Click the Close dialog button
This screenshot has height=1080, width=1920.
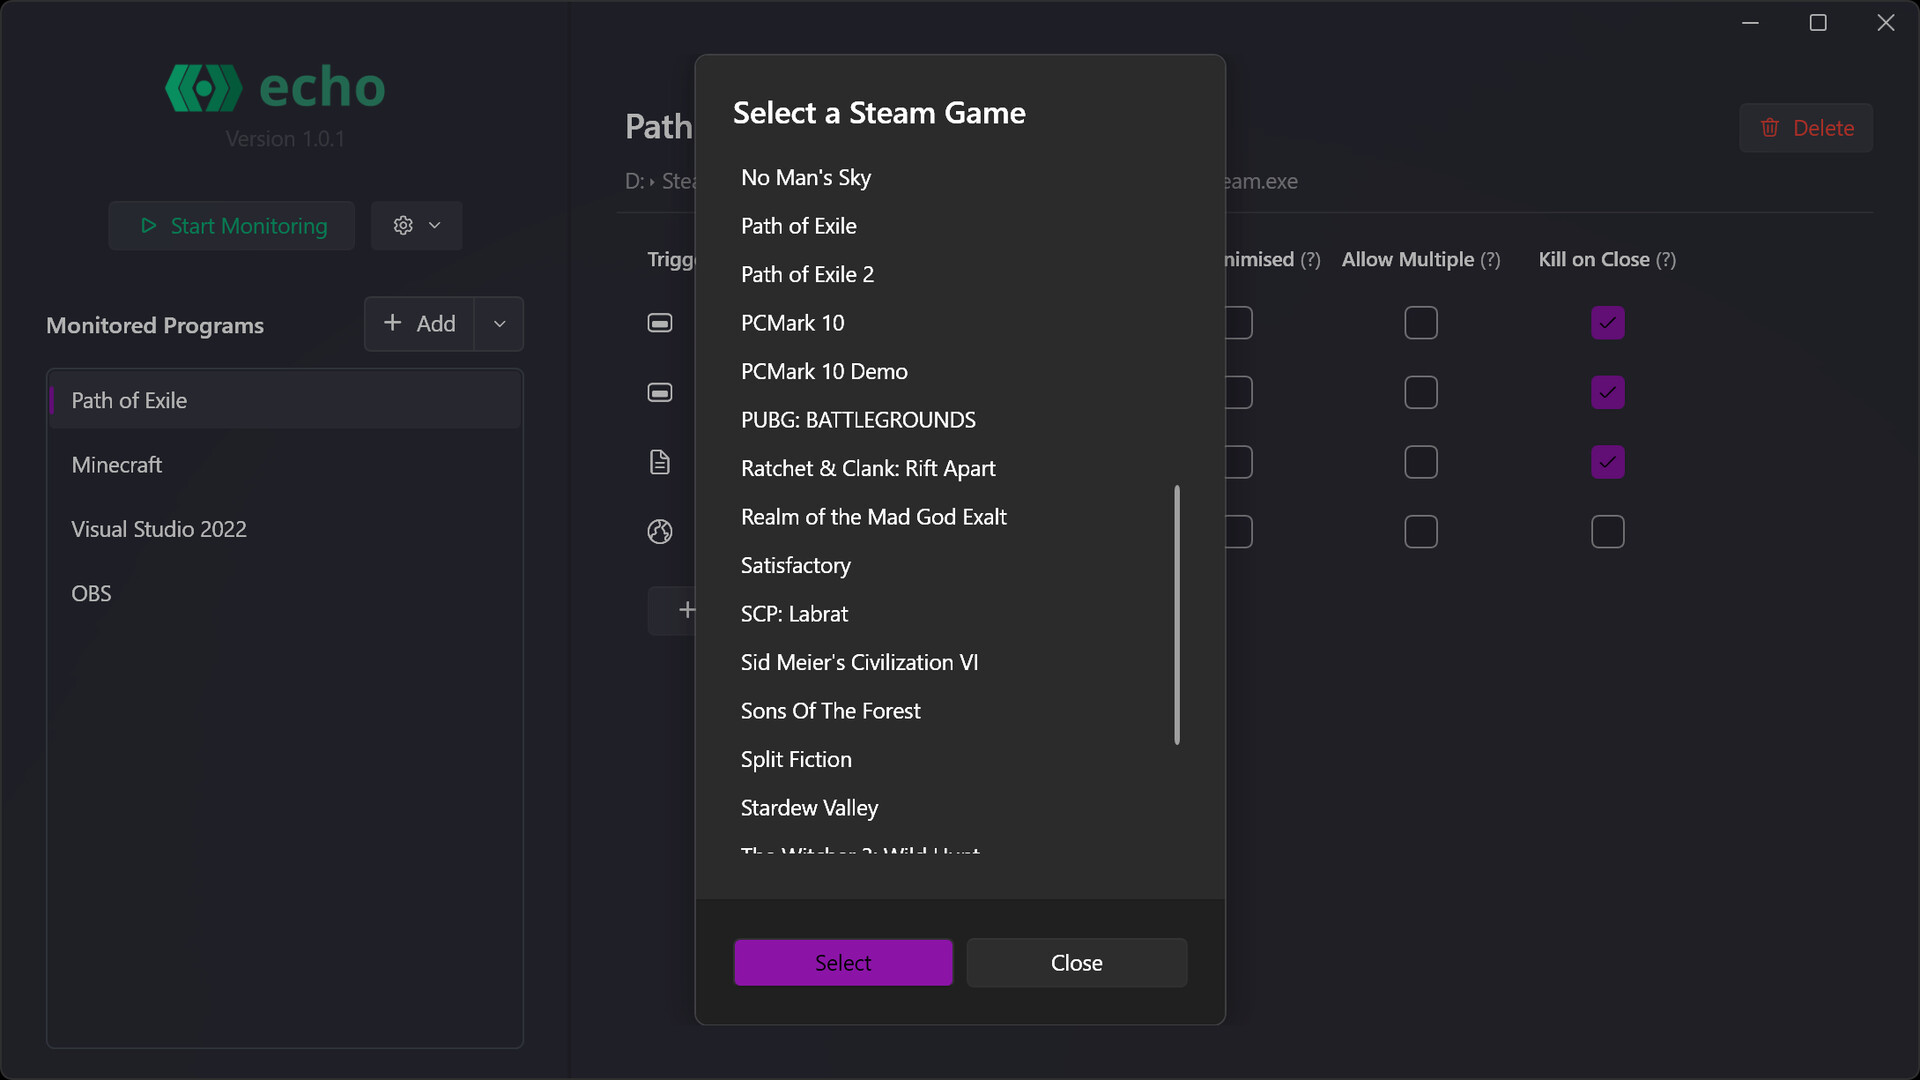(1076, 963)
